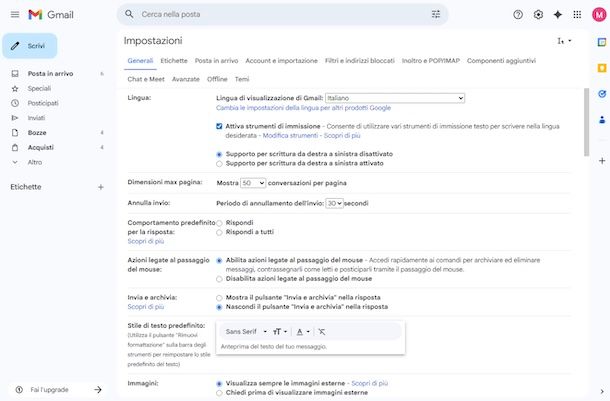Open the Settings gear icon
The width and height of the screenshot is (610, 401).
pyautogui.click(x=539, y=15)
